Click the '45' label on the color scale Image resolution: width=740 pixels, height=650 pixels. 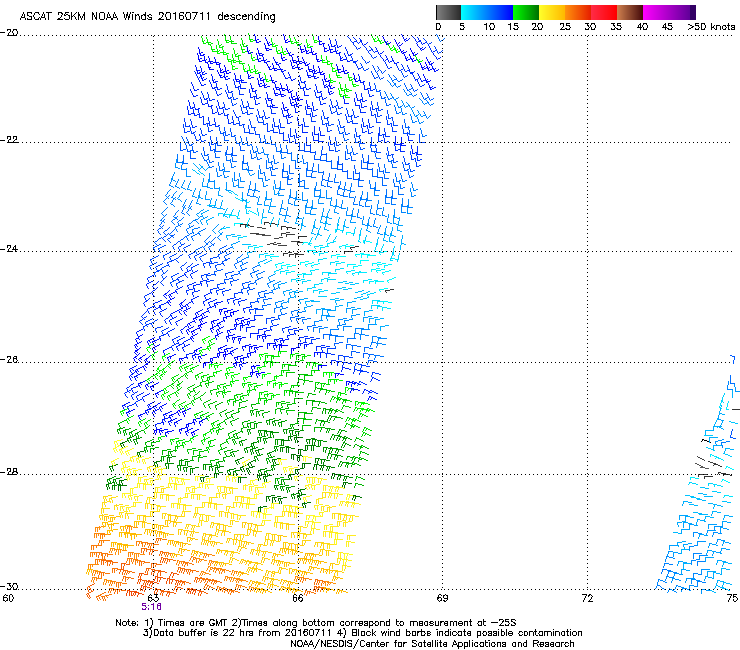click(x=667, y=27)
